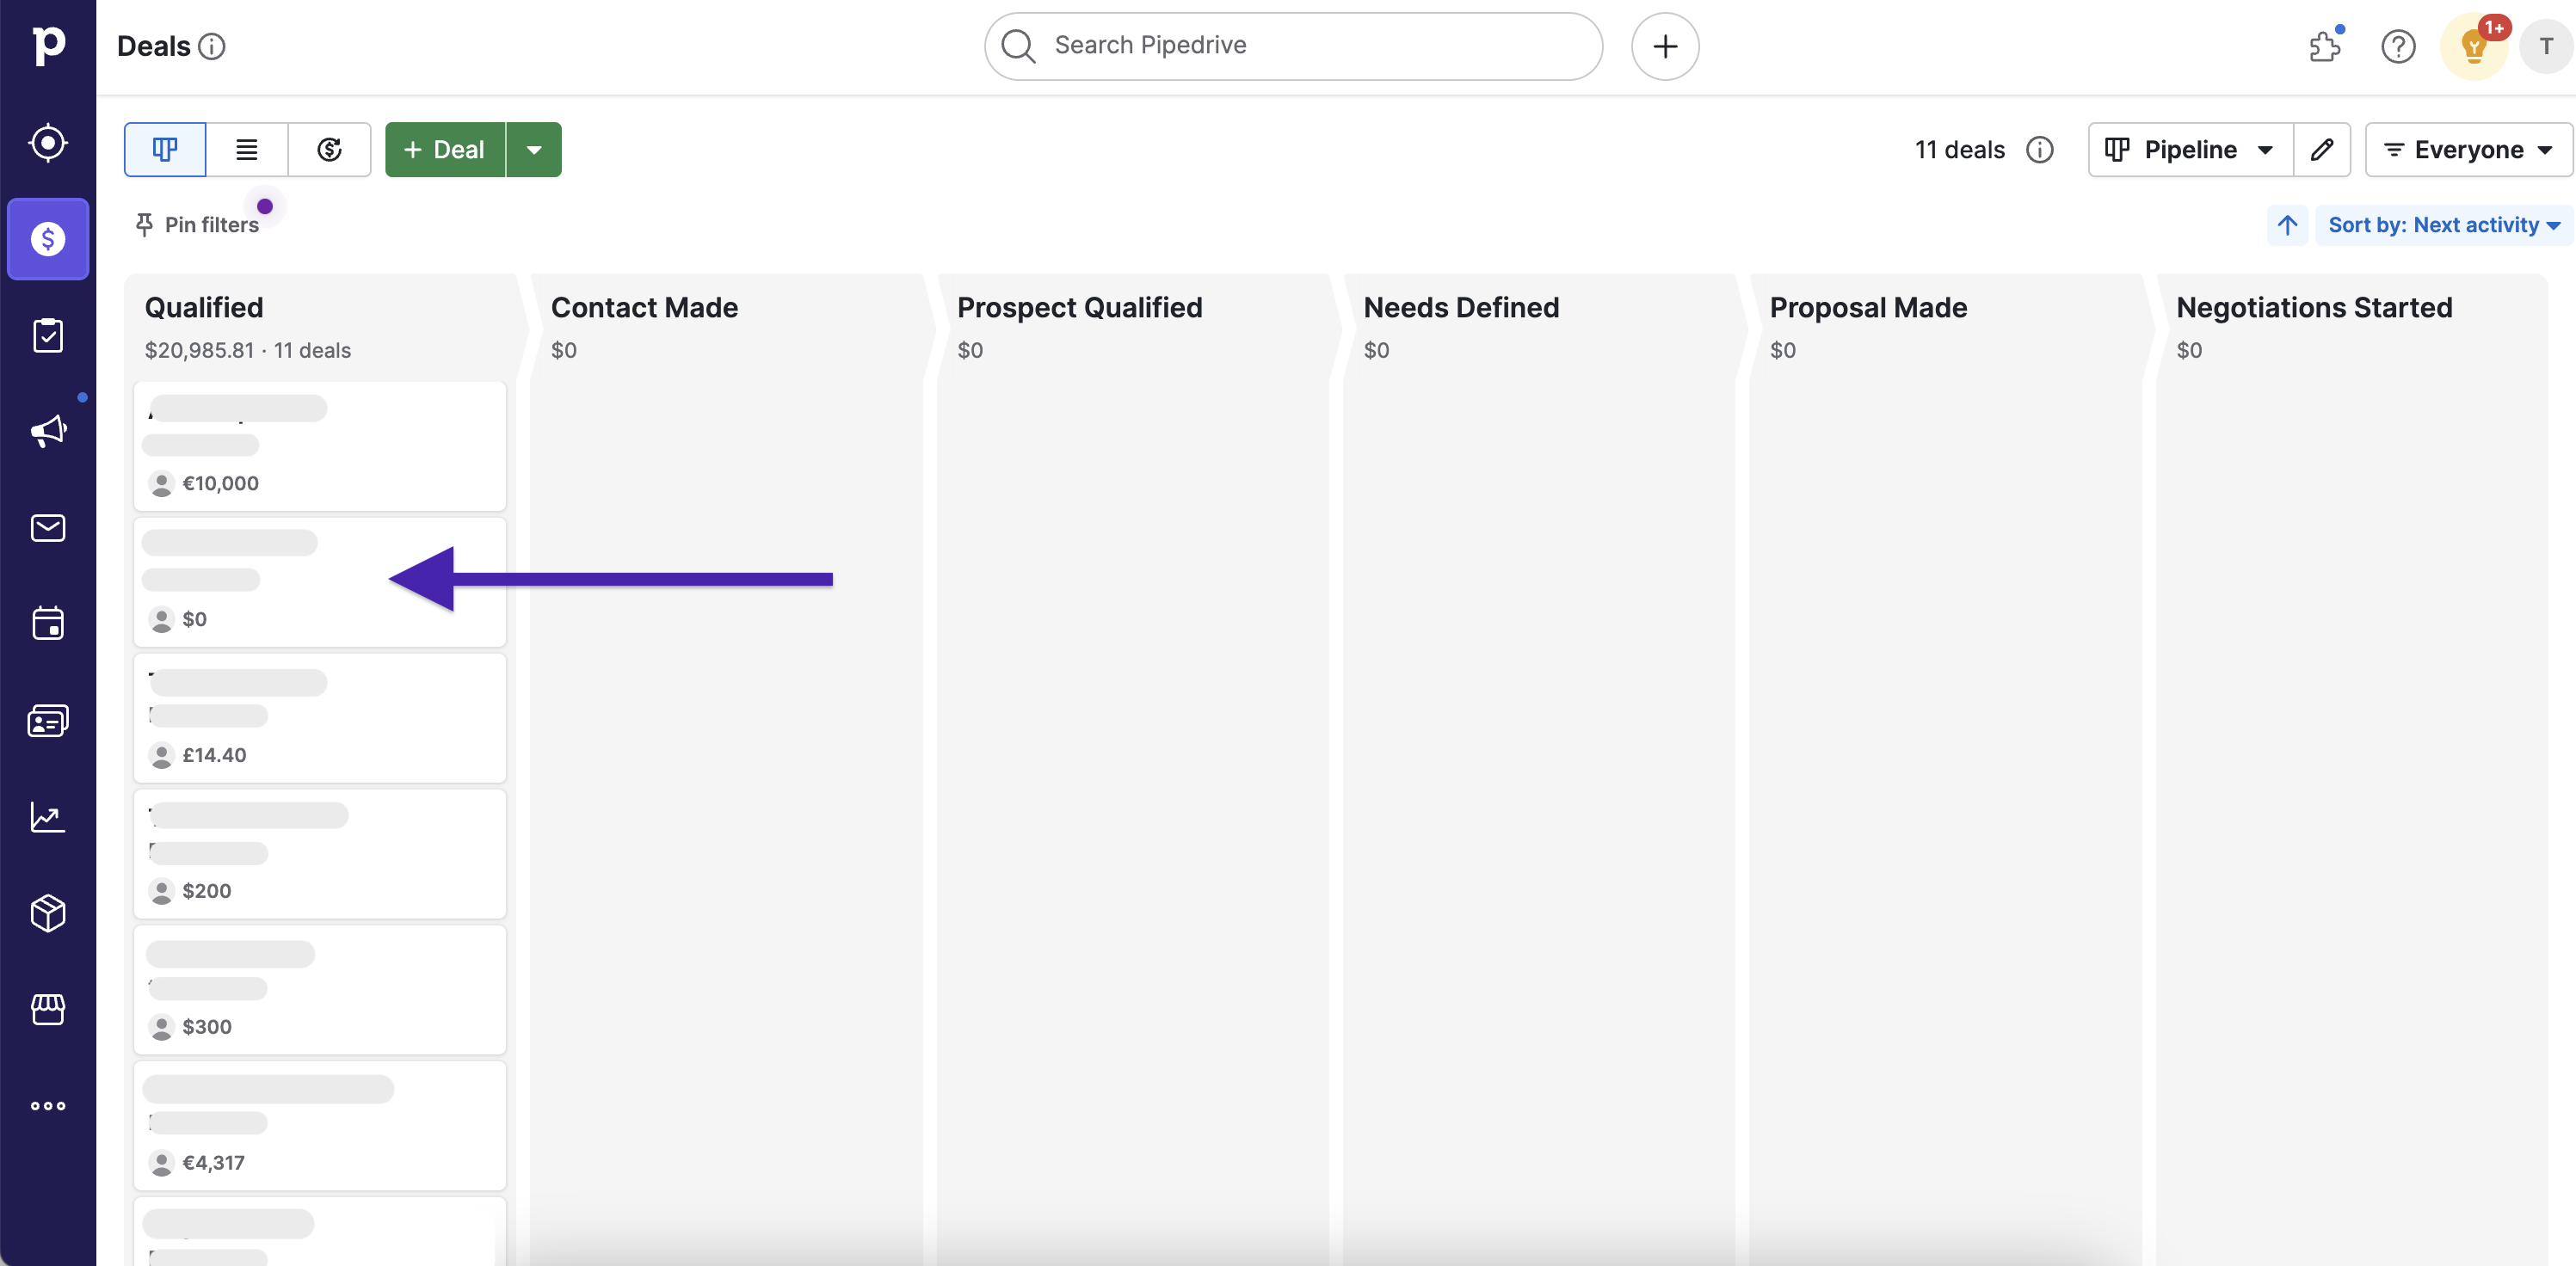Click person icon on £14.40 deal

[x=161, y=756]
